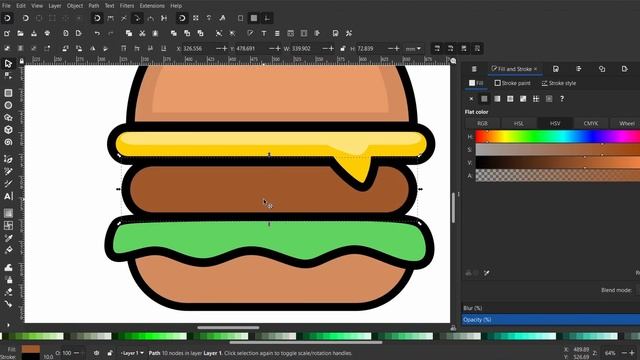The height and width of the screenshot is (360, 640).
Task: Select the Selector arrow tool
Action: tap(8, 64)
